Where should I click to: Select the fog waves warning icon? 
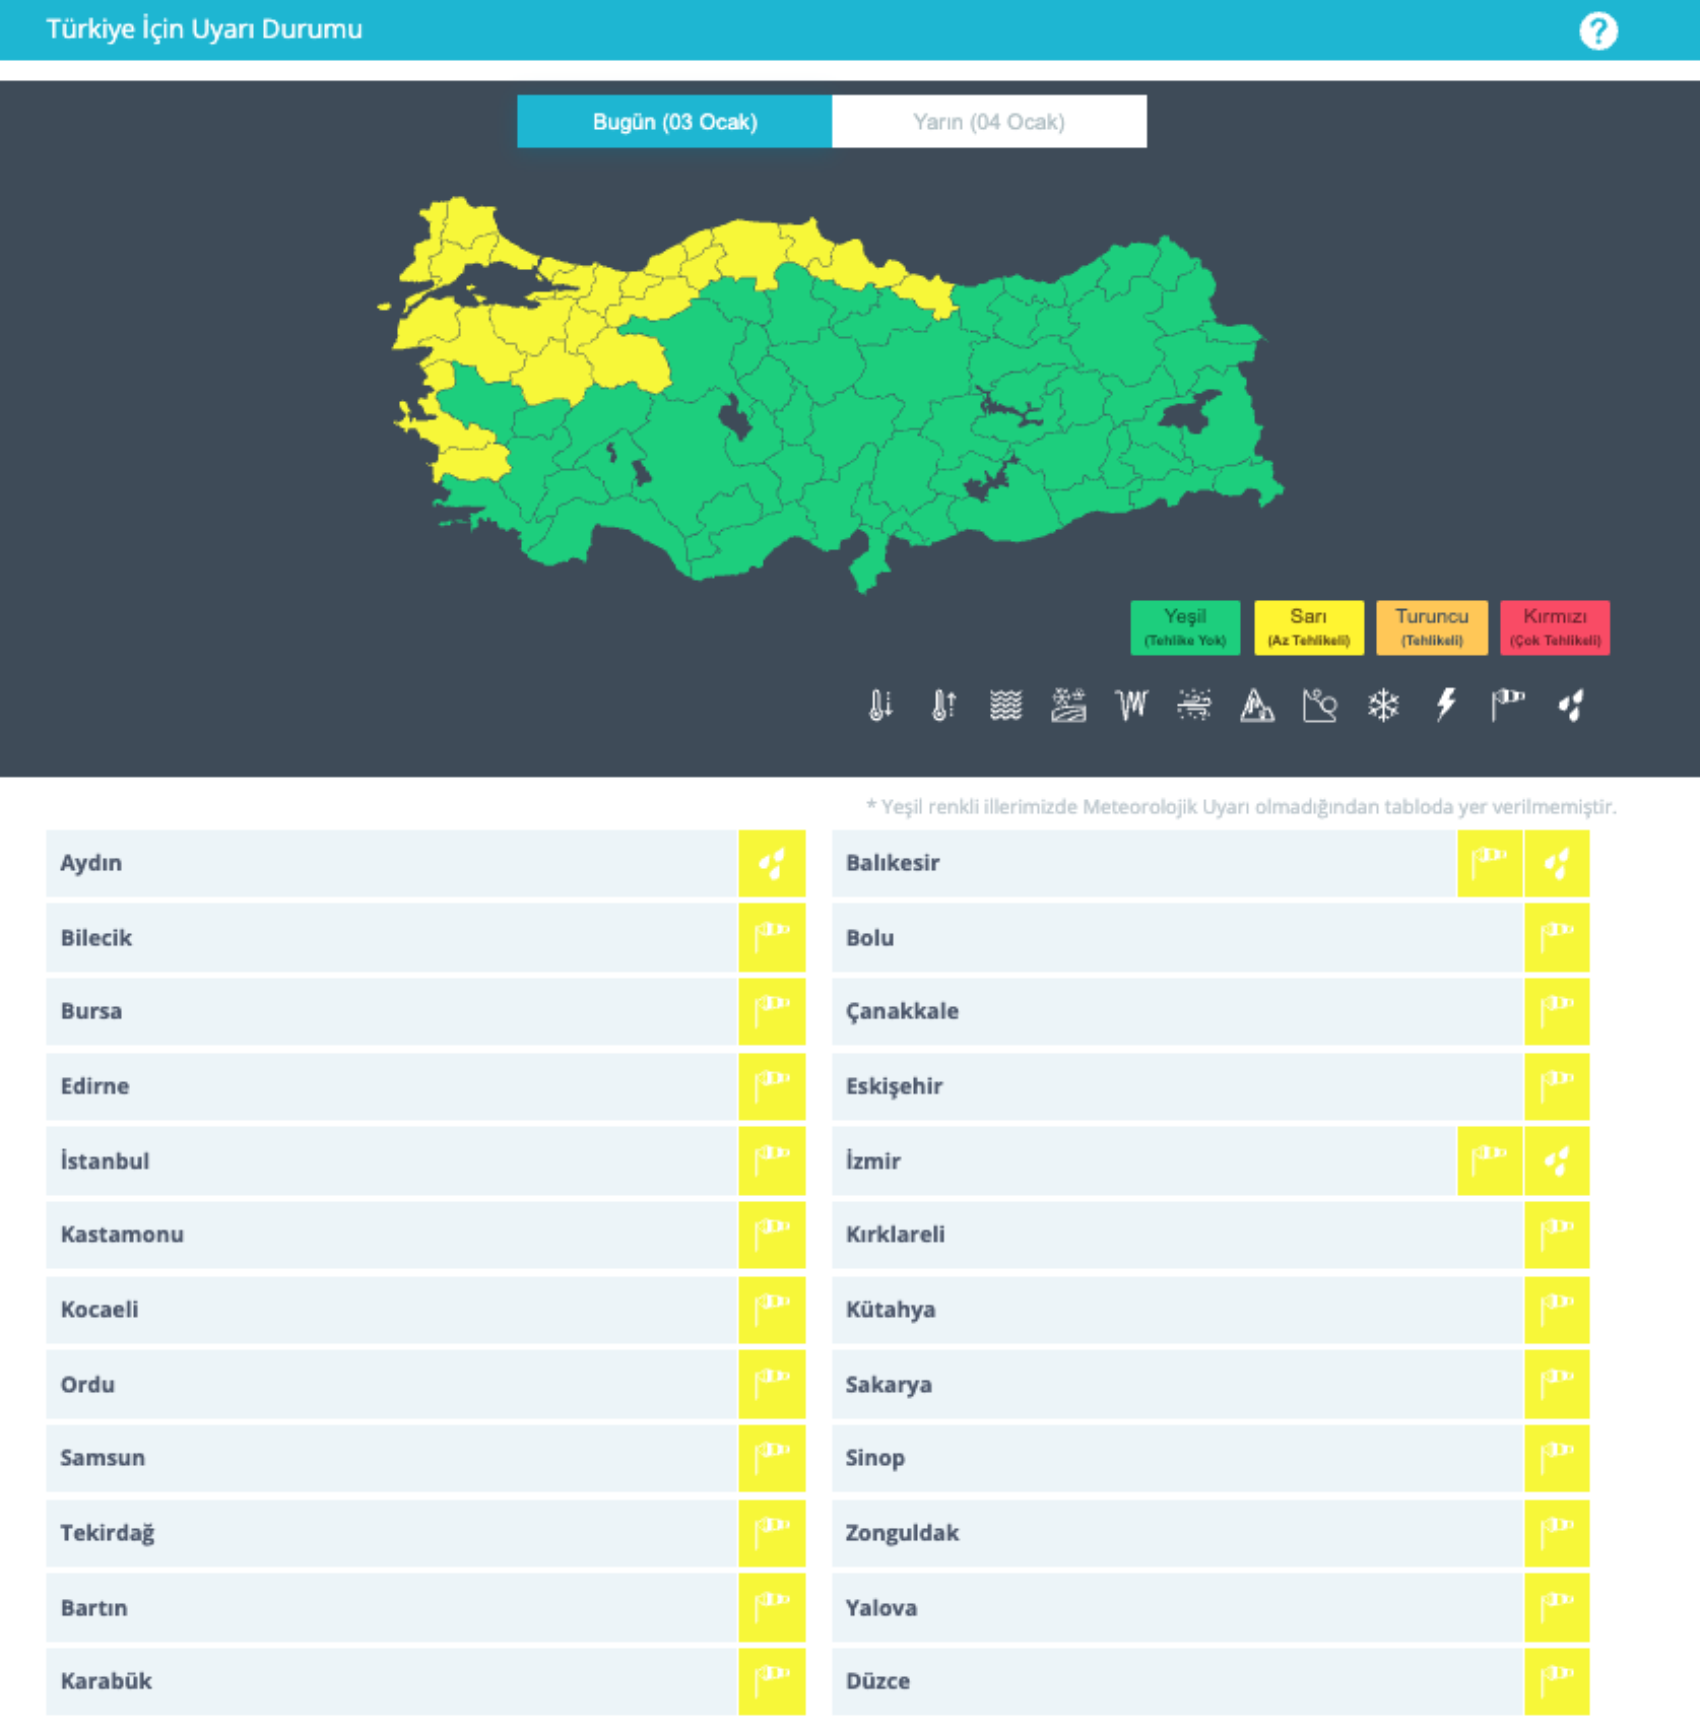(1006, 706)
